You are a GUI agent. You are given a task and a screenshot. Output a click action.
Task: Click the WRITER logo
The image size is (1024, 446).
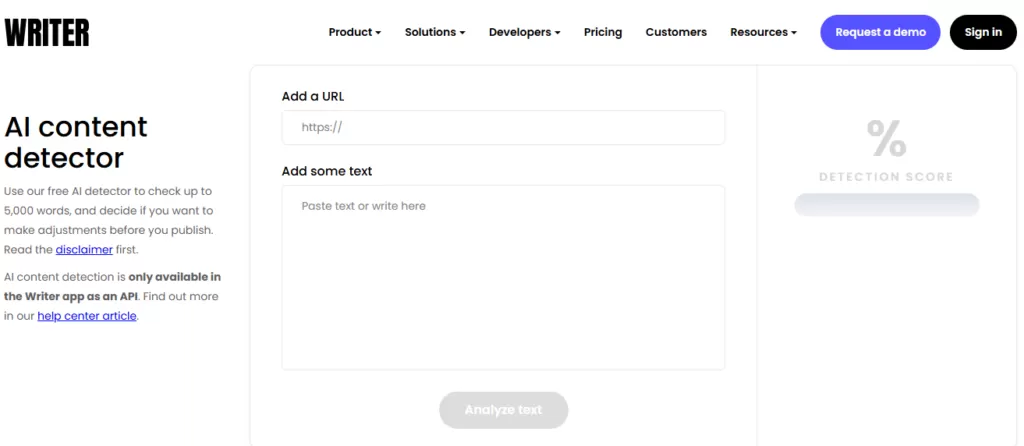coord(47,33)
